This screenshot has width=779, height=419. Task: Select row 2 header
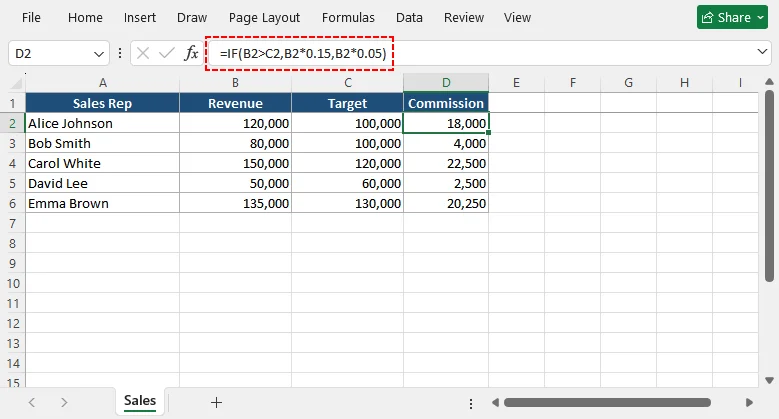[12, 123]
